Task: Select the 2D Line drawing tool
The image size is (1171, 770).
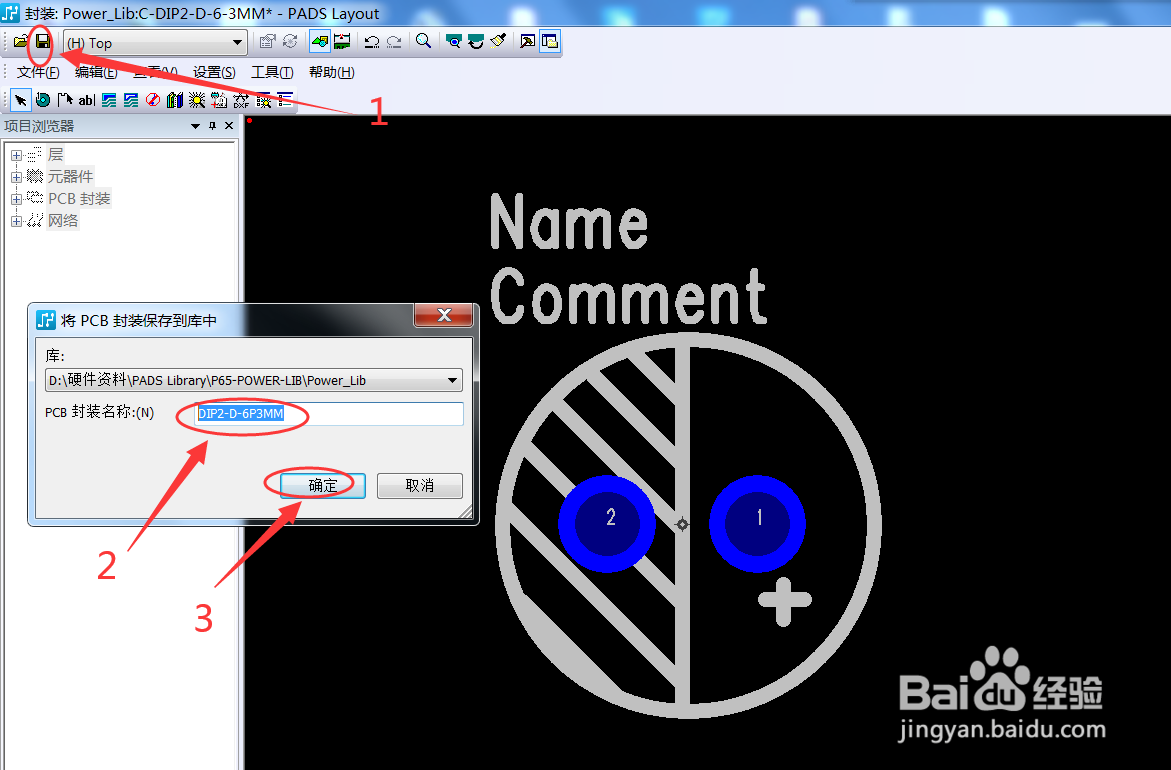Action: 65,100
